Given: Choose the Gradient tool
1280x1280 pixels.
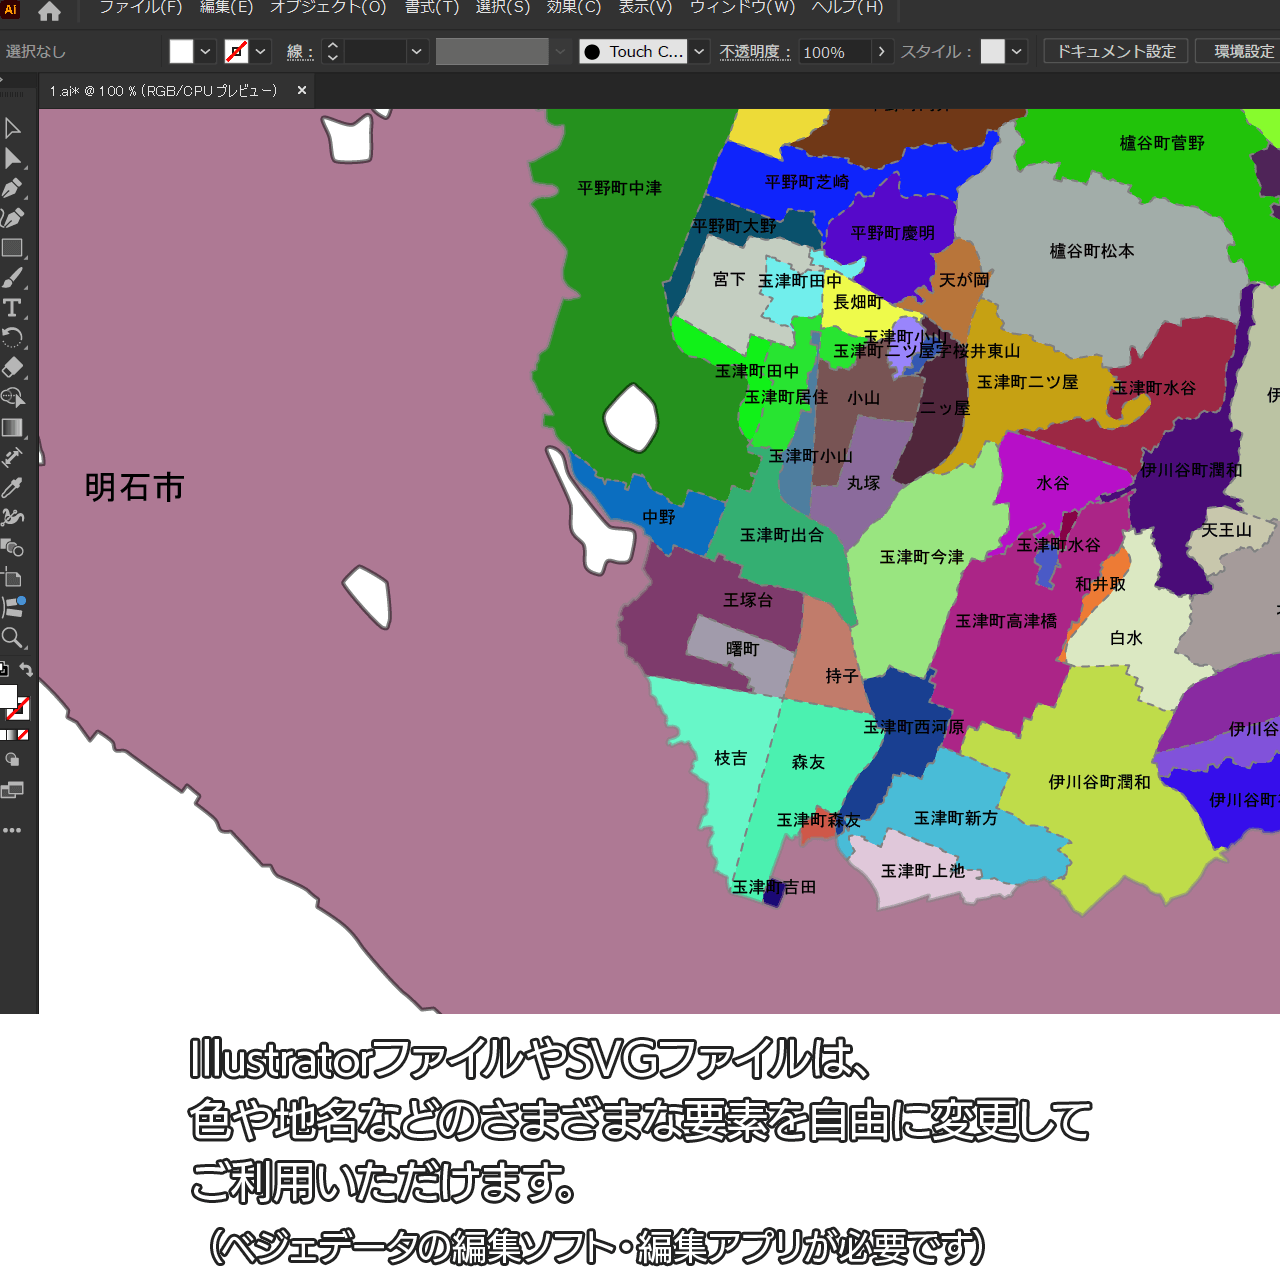Looking at the screenshot, I should 12,428.
